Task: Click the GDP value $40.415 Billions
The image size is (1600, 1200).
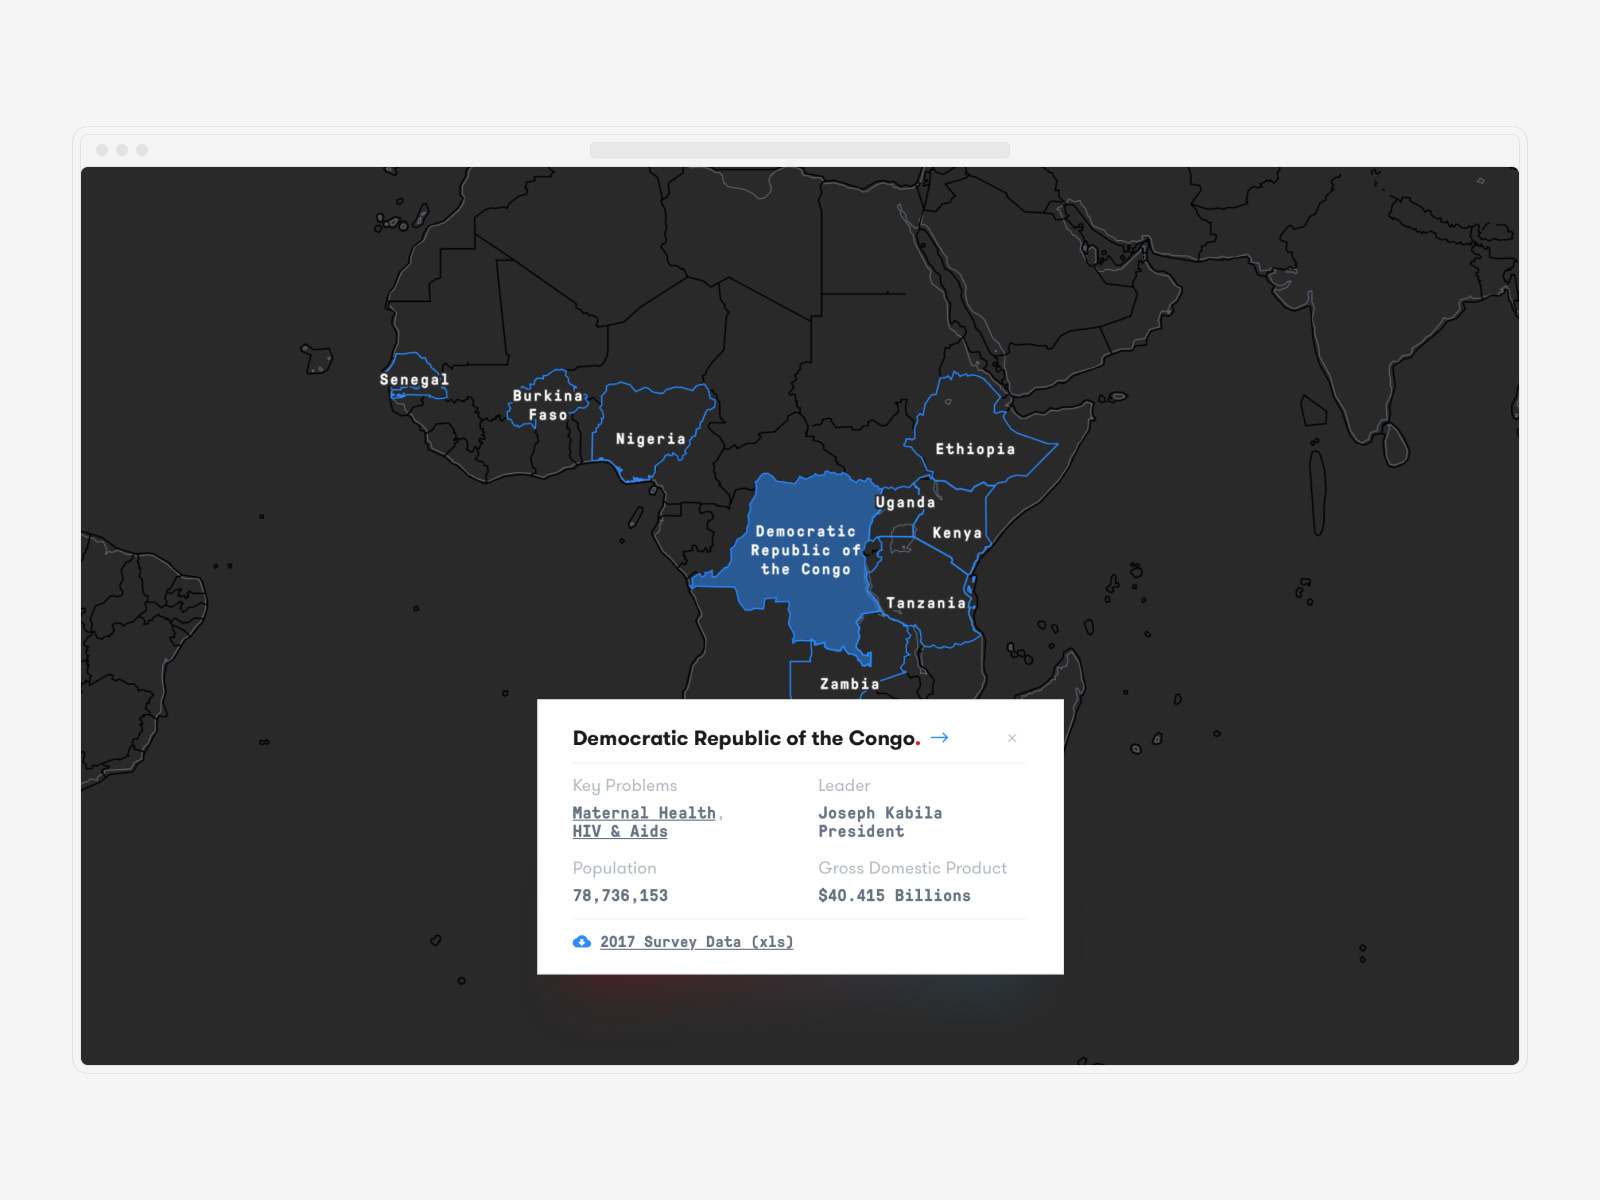Action: pyautogui.click(x=894, y=896)
